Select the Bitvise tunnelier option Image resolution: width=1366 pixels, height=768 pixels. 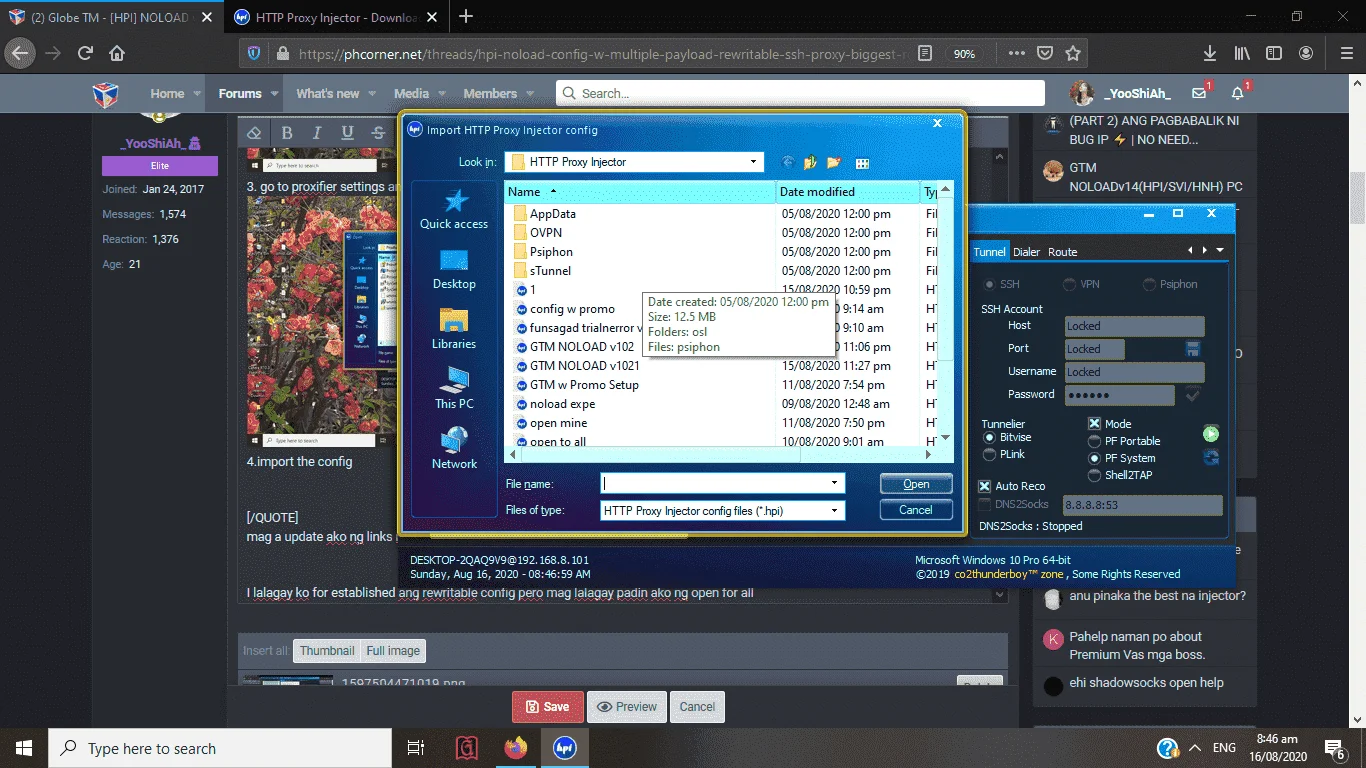pos(990,437)
